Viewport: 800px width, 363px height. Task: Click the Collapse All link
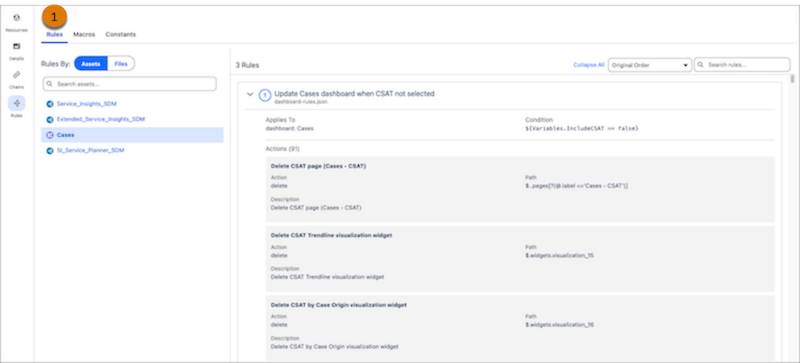click(589, 65)
